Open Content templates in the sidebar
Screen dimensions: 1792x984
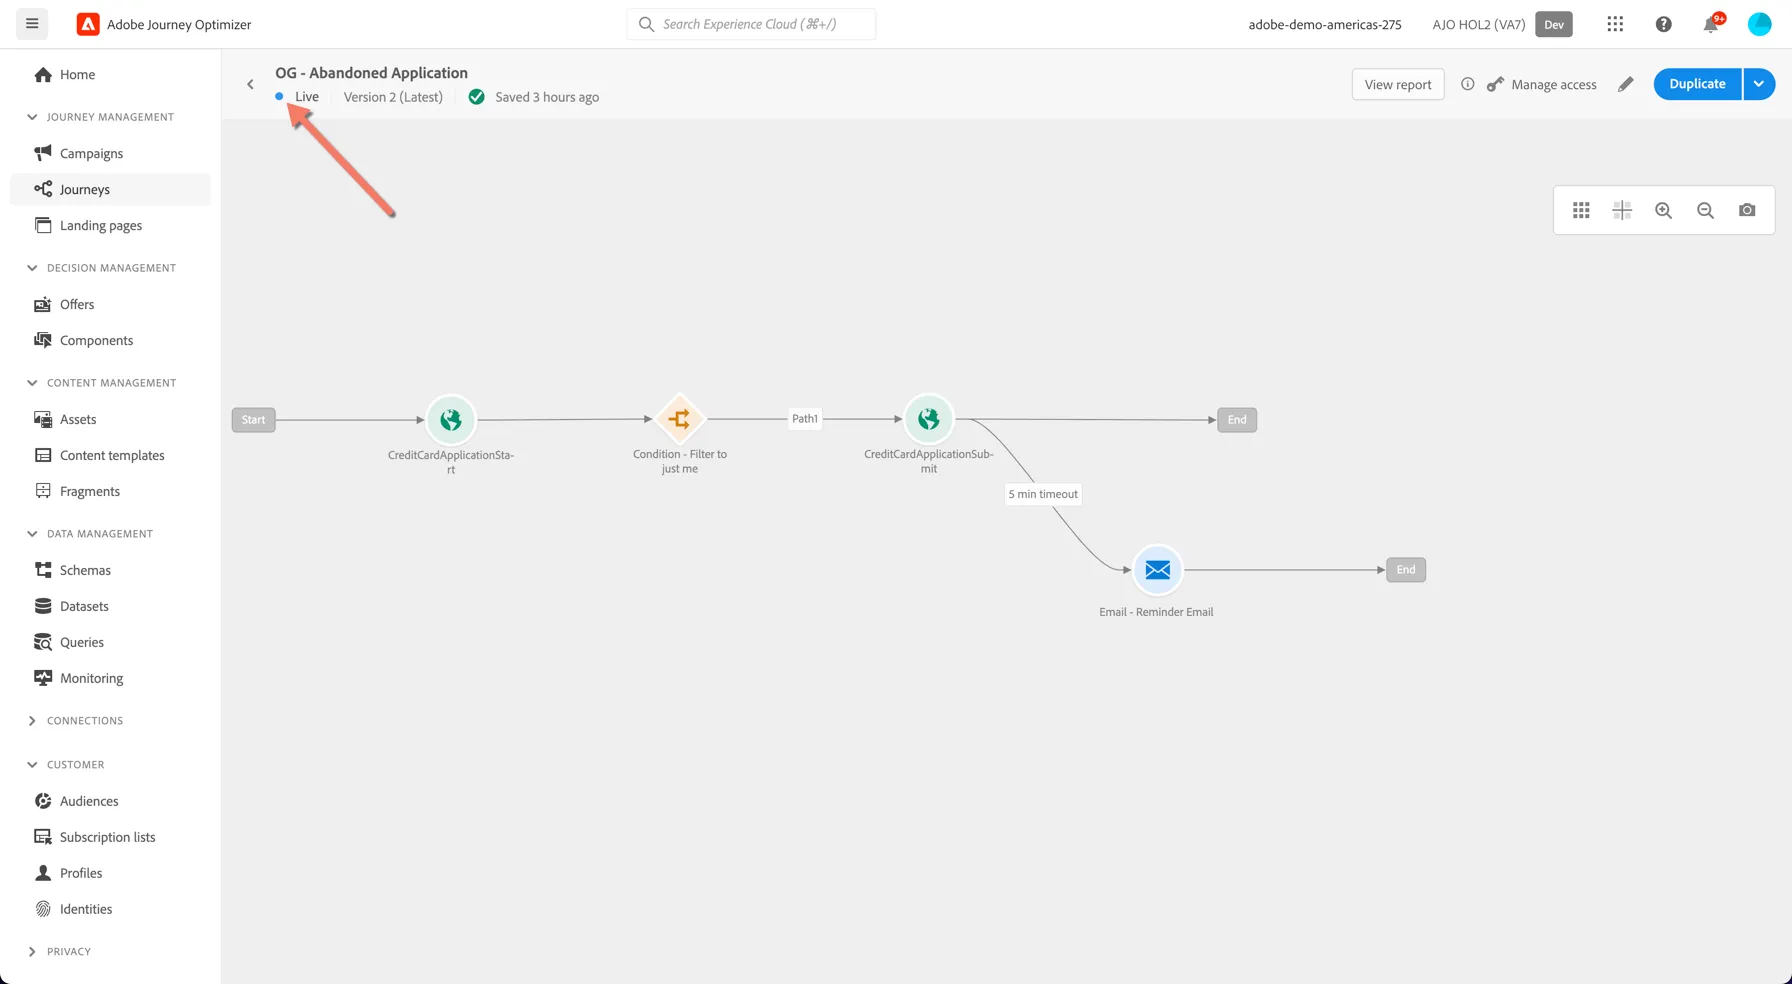[110, 455]
